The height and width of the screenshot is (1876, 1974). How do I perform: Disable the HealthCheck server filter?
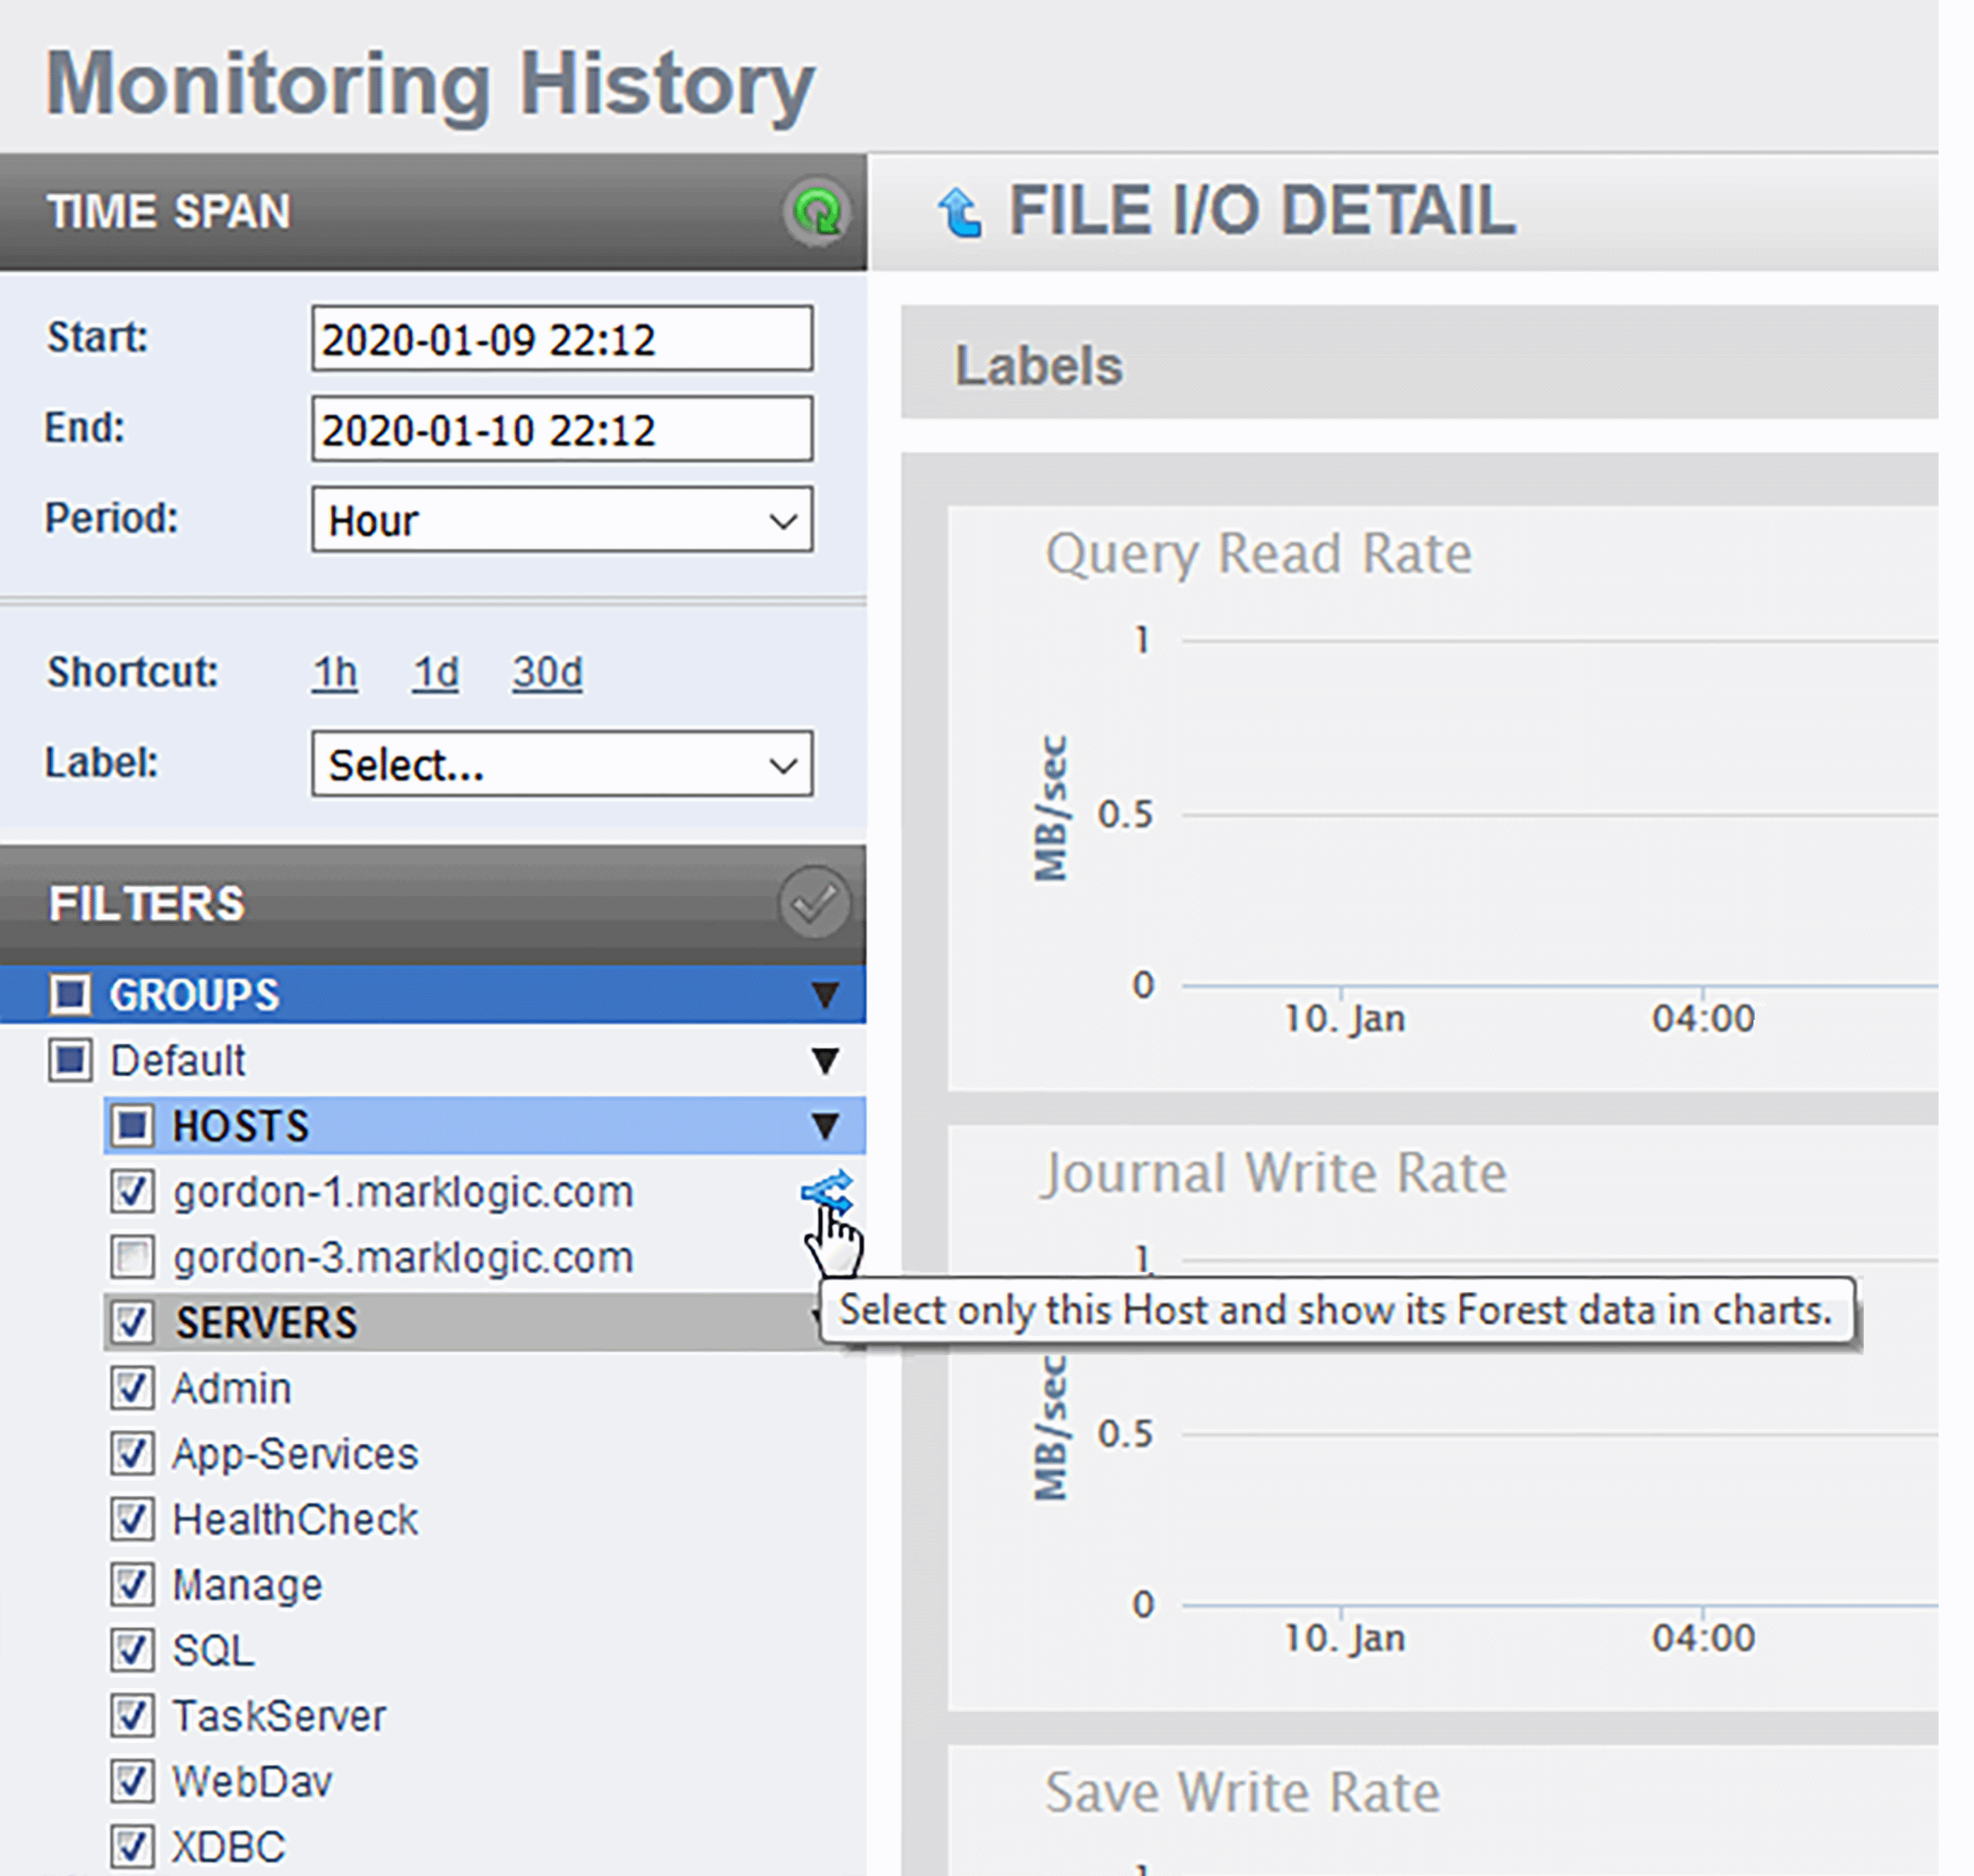pos(133,1519)
